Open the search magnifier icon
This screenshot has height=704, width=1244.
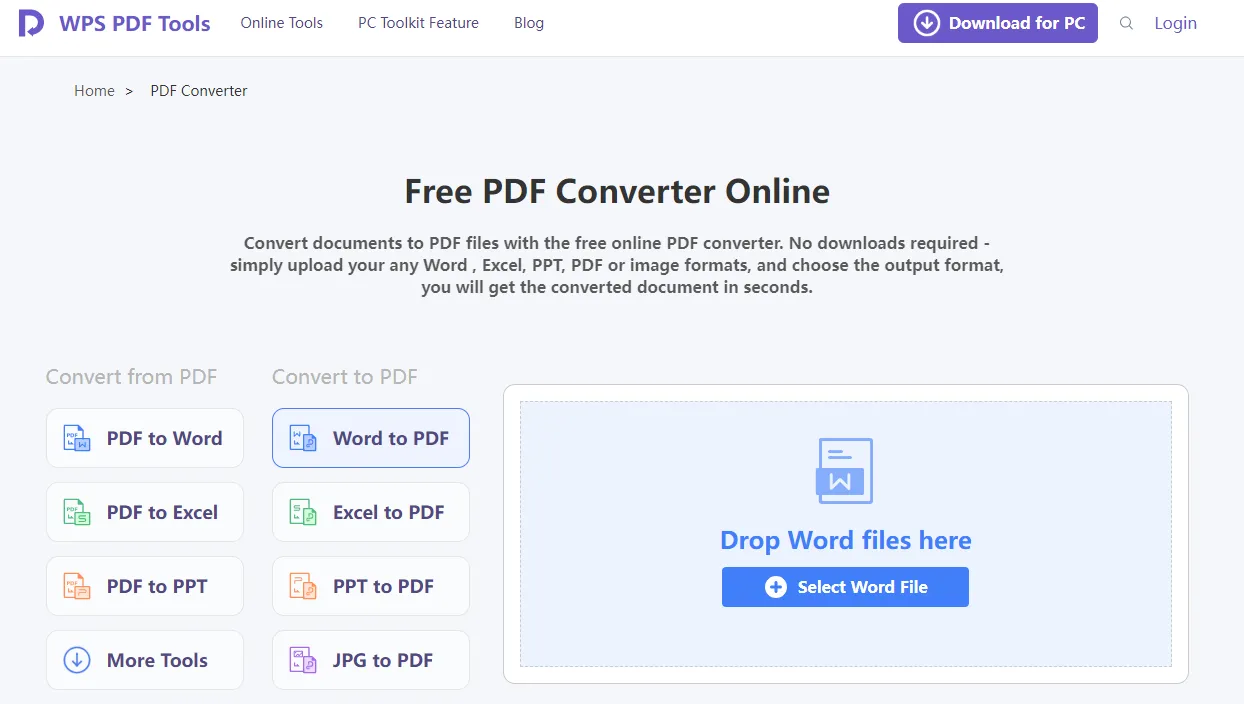(1126, 23)
